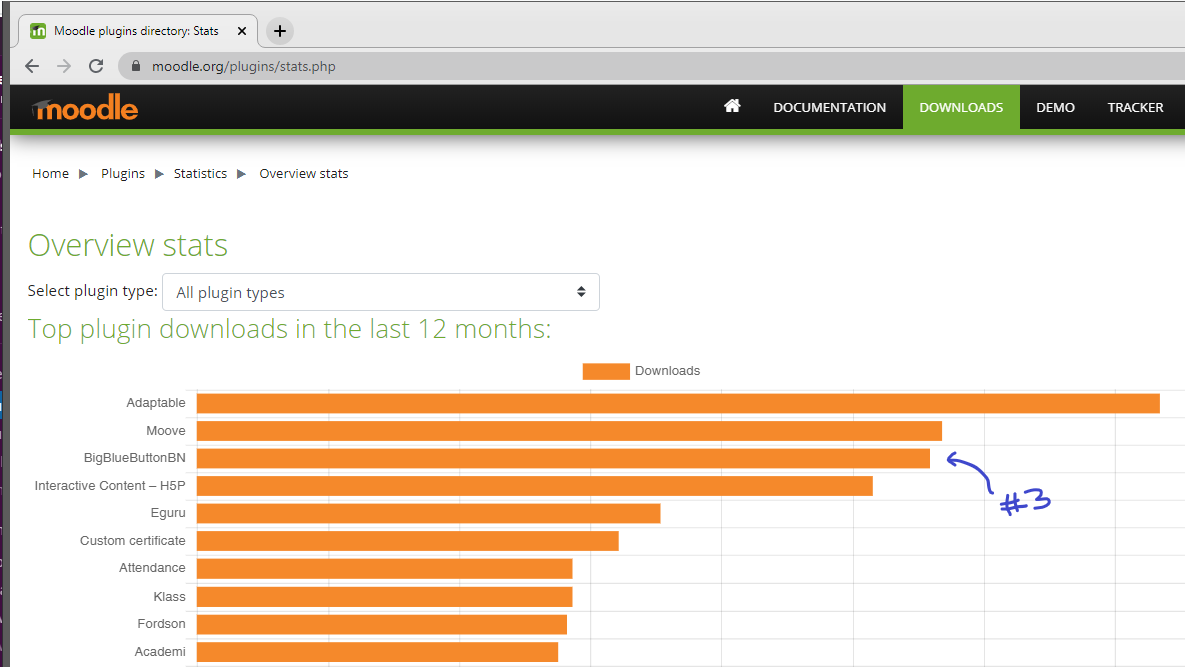Screen dimensions: 1185x667
Task: Click the Custom certificate axis label
Action: pyautogui.click(x=133, y=541)
